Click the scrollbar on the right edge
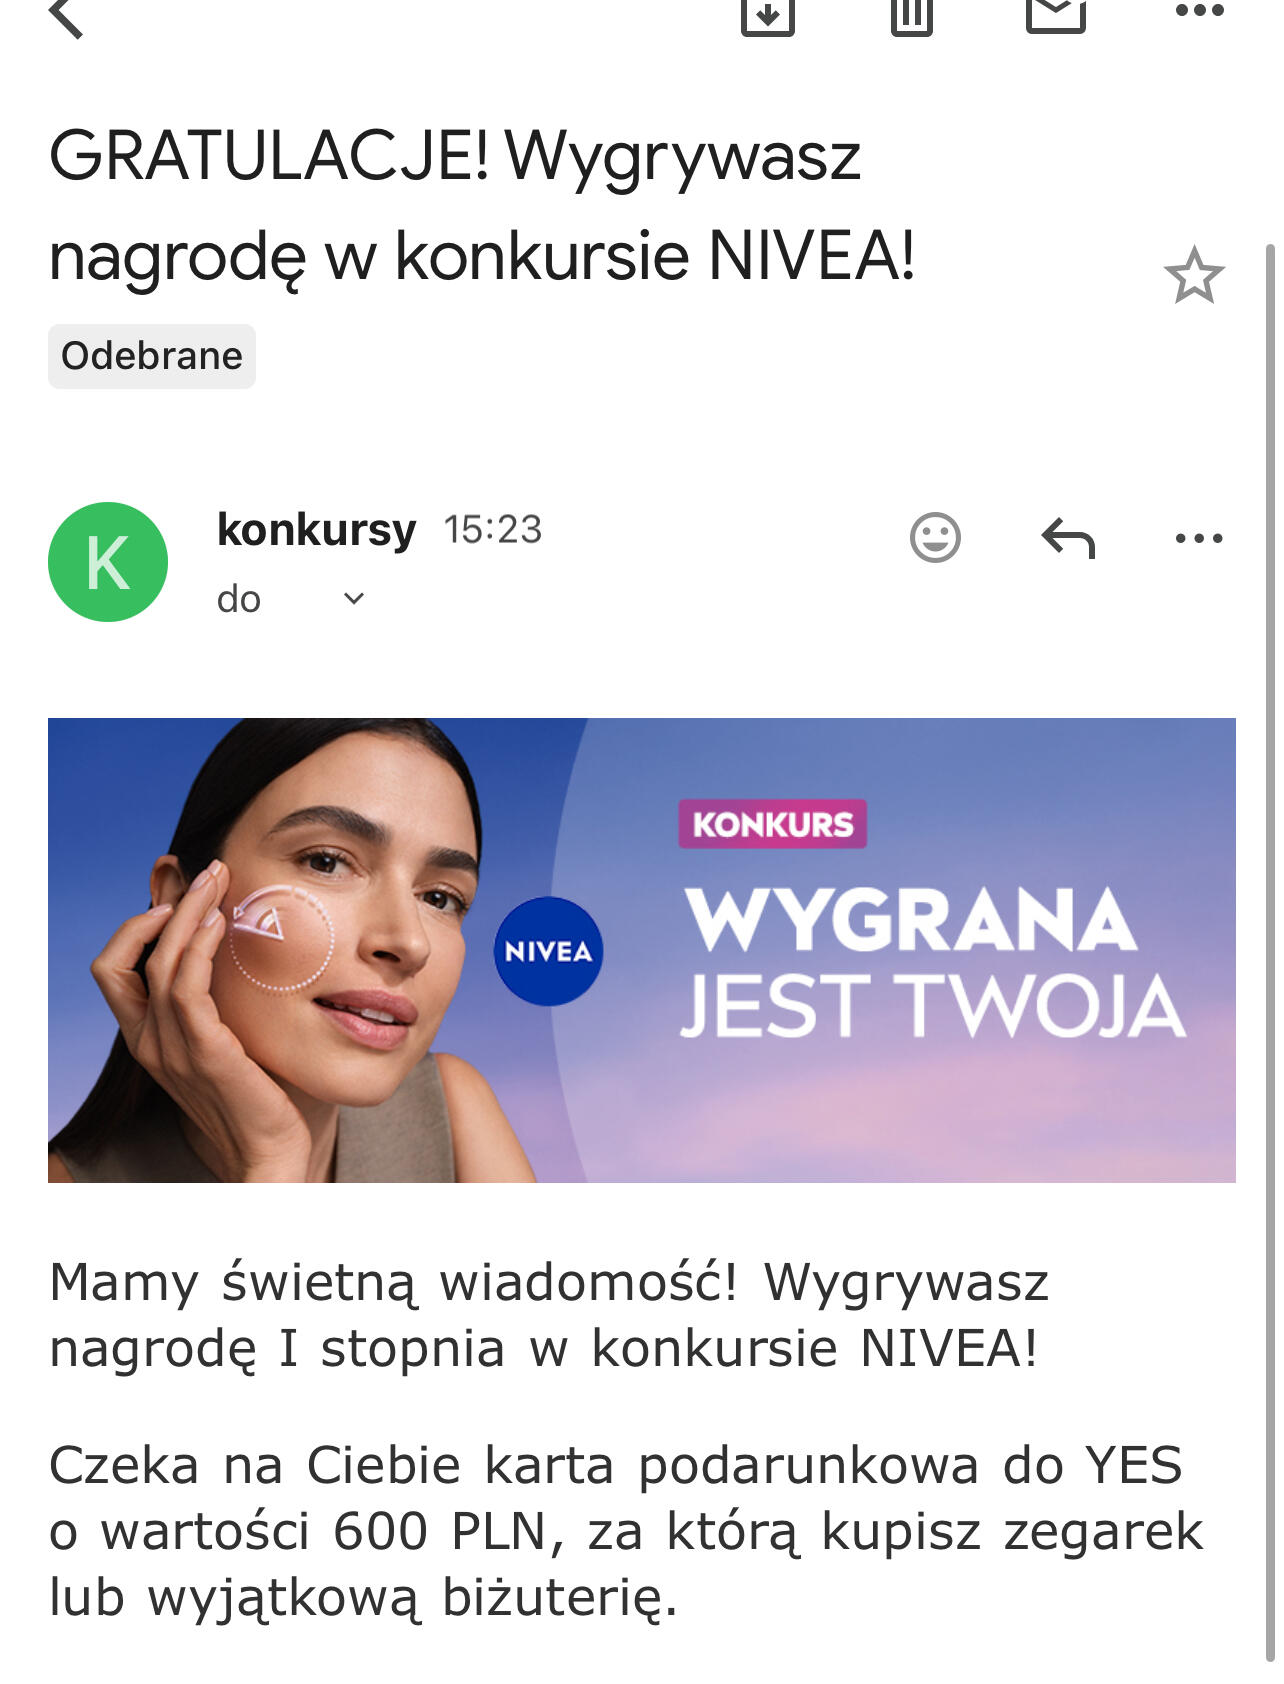This screenshot has height=1684, width=1284. pyautogui.click(x=1270, y=950)
